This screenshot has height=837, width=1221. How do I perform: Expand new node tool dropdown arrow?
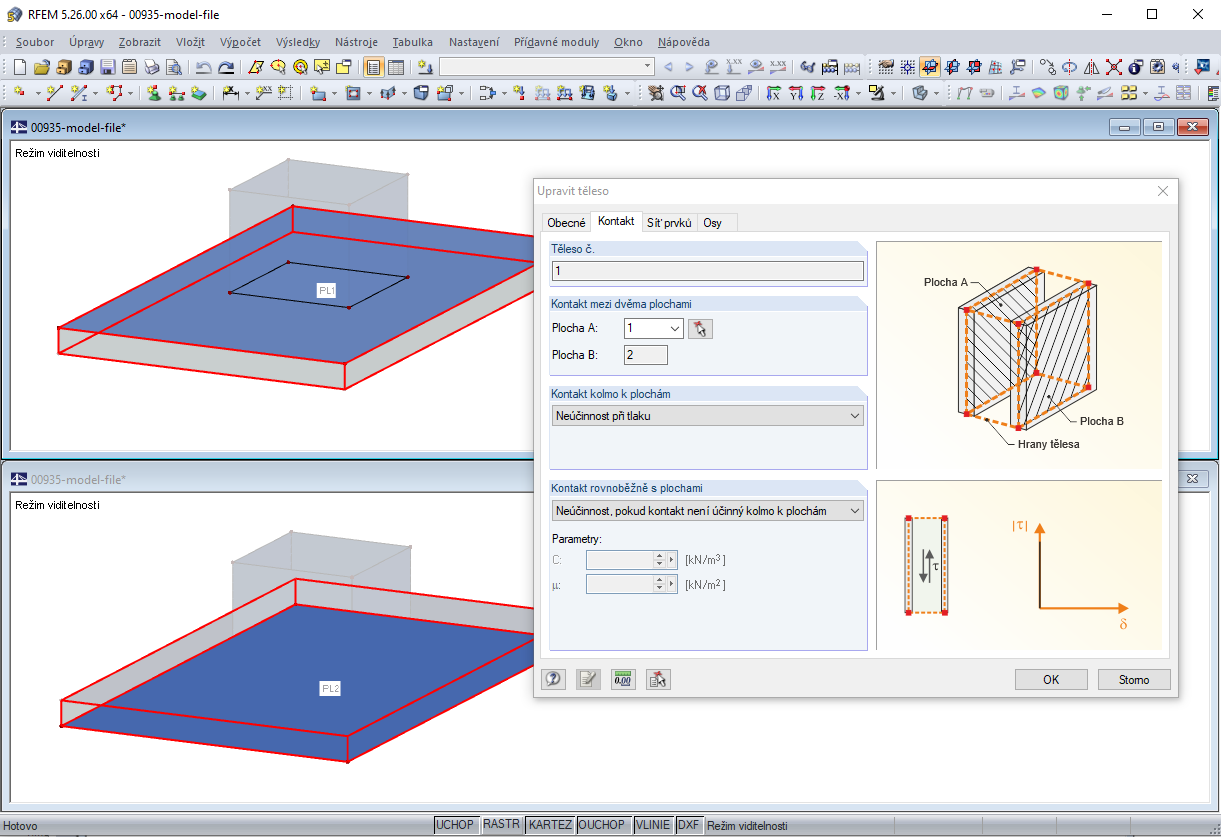37,92
